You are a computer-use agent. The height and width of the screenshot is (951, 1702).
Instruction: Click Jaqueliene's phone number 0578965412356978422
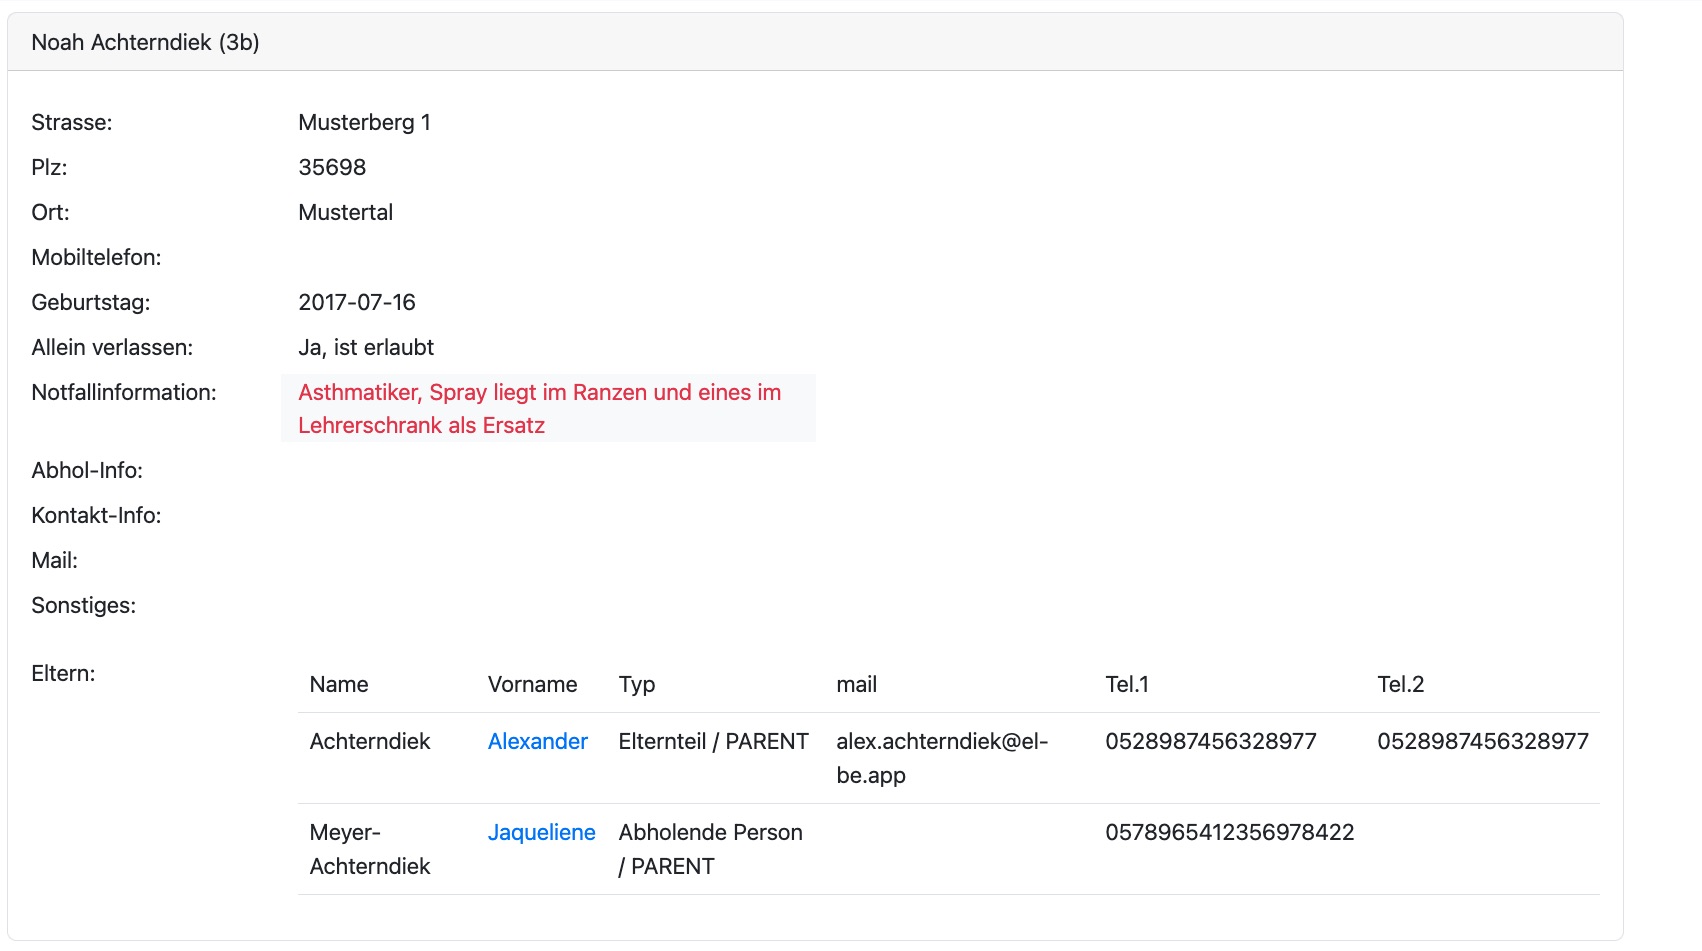[1229, 832]
